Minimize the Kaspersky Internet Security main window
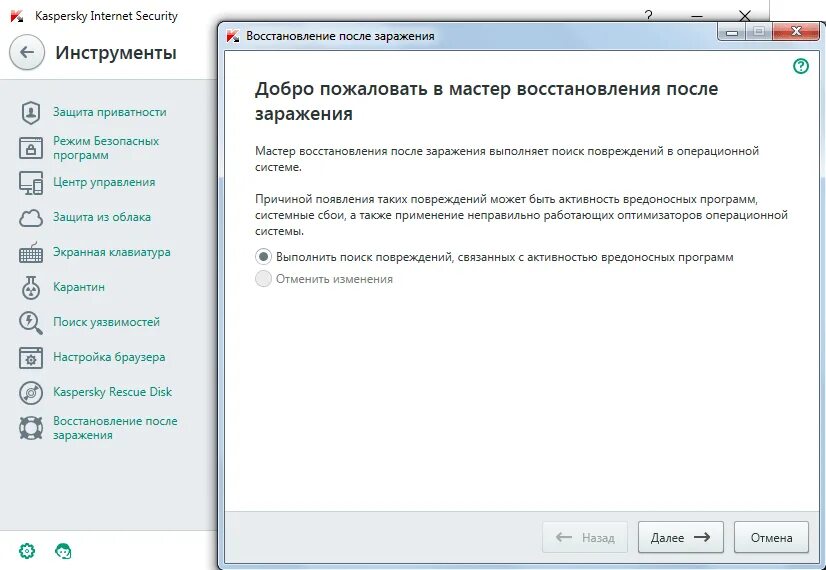The height and width of the screenshot is (570, 826). (x=696, y=16)
